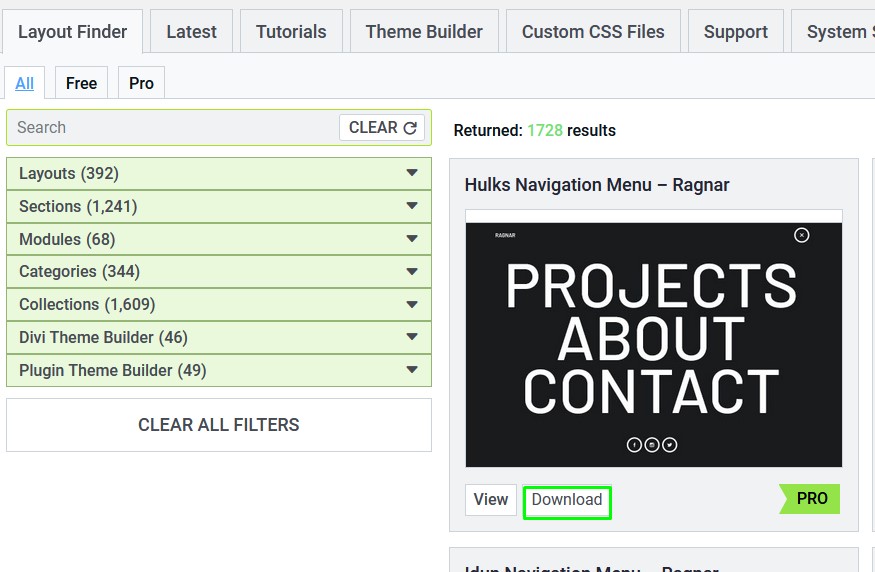Filter by Pro layouts

pyautogui.click(x=141, y=83)
